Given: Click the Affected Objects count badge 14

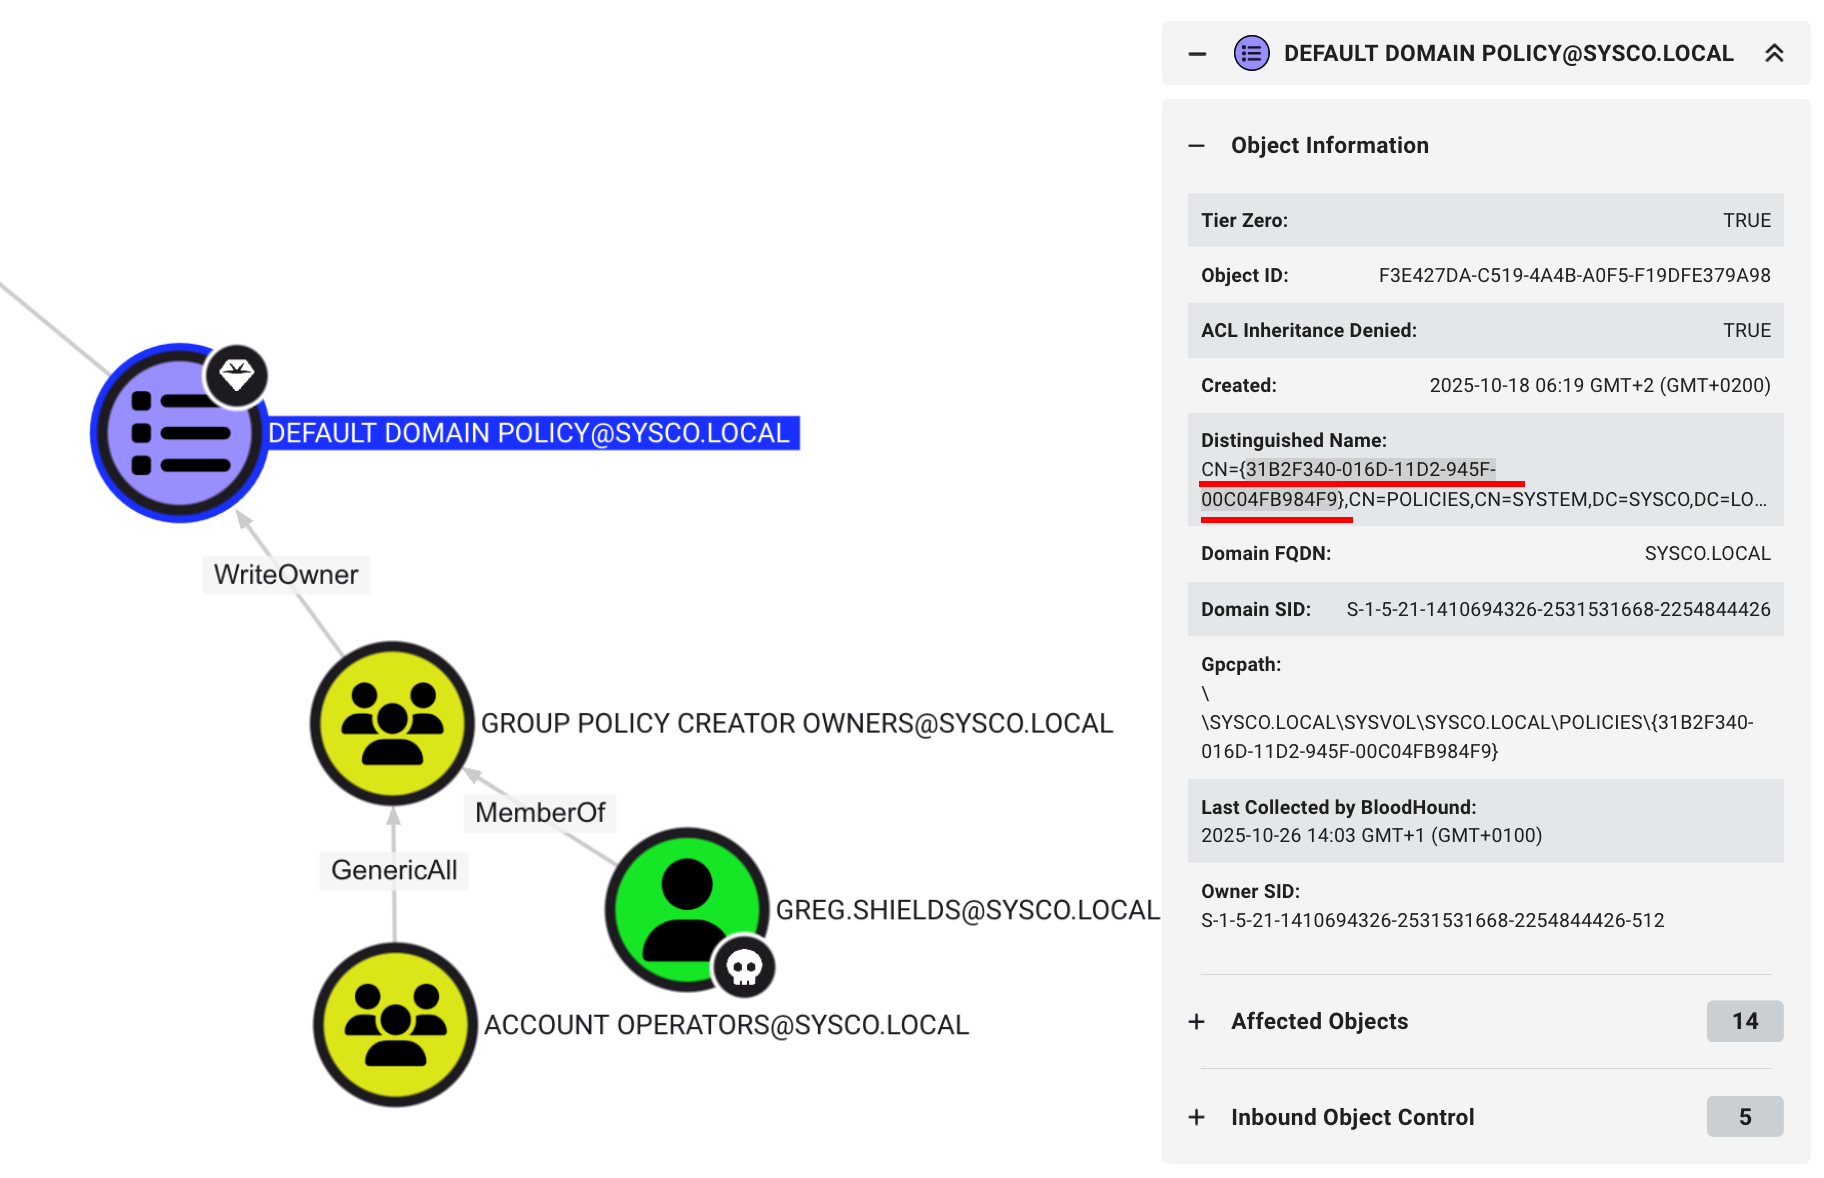Looking at the screenshot, I should pos(1744,1021).
